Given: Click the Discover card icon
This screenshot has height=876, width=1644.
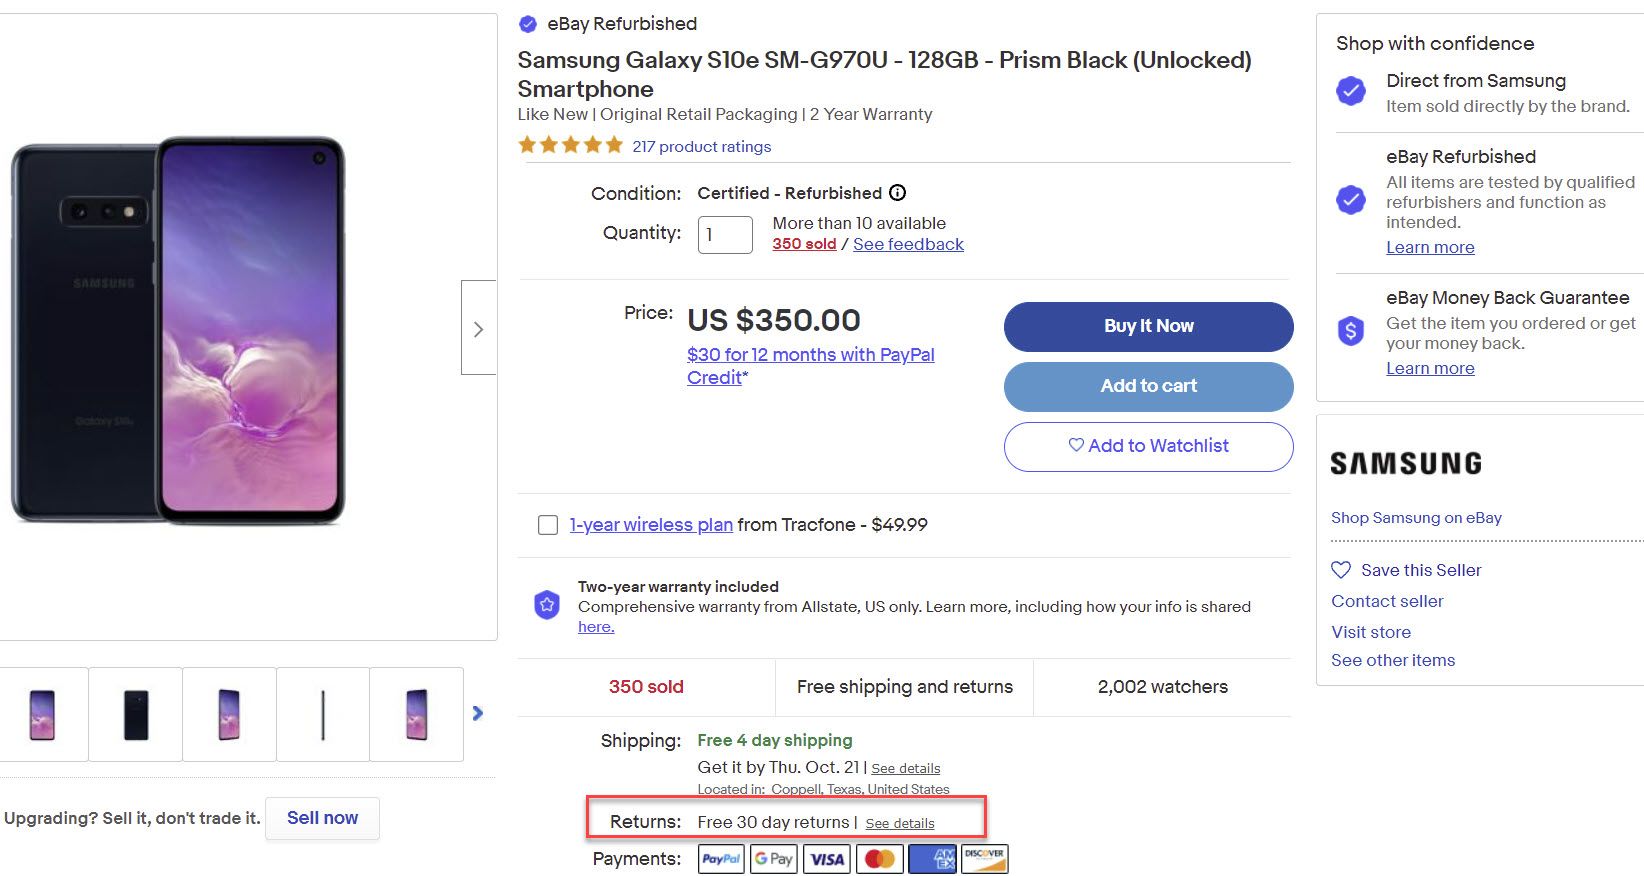Looking at the screenshot, I should [x=985, y=859].
